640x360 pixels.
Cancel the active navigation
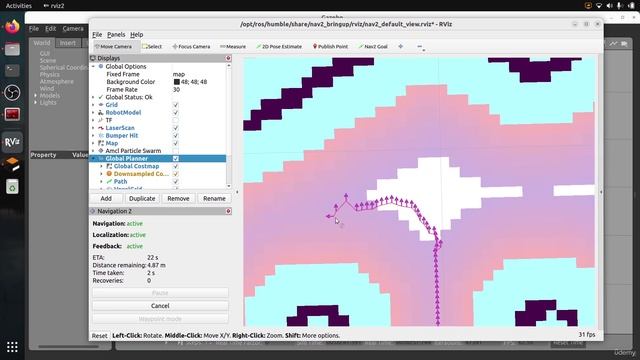tap(160, 306)
